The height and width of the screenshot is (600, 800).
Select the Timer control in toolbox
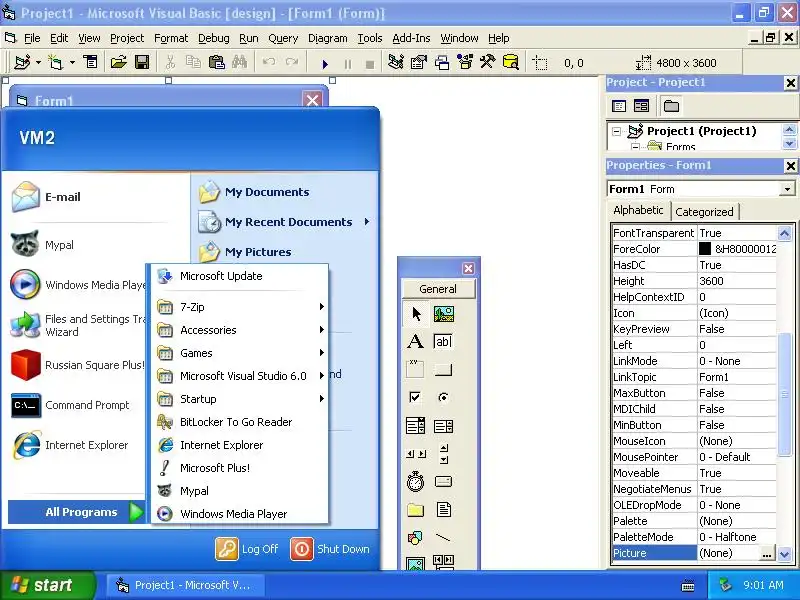(x=416, y=482)
